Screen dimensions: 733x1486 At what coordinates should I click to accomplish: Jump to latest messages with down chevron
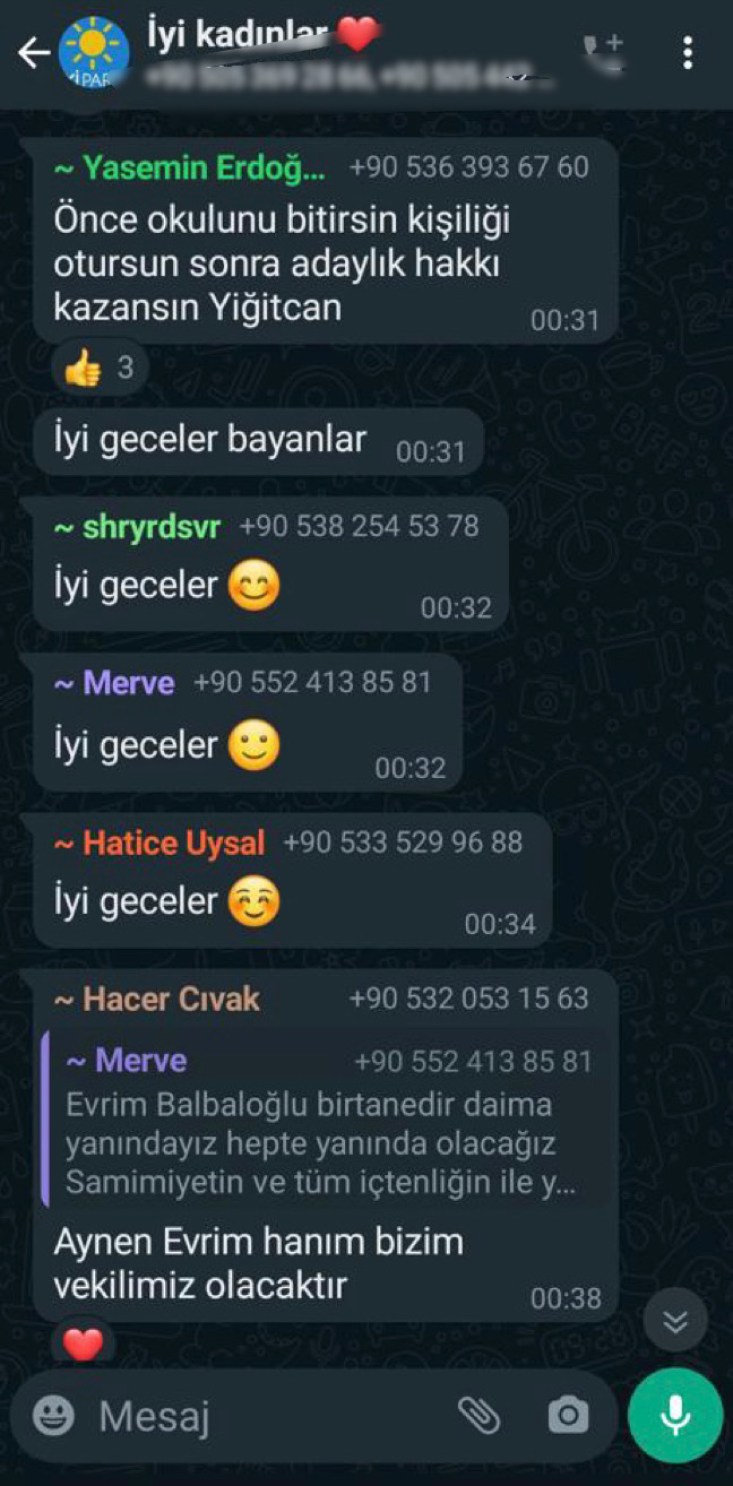pos(675,1321)
